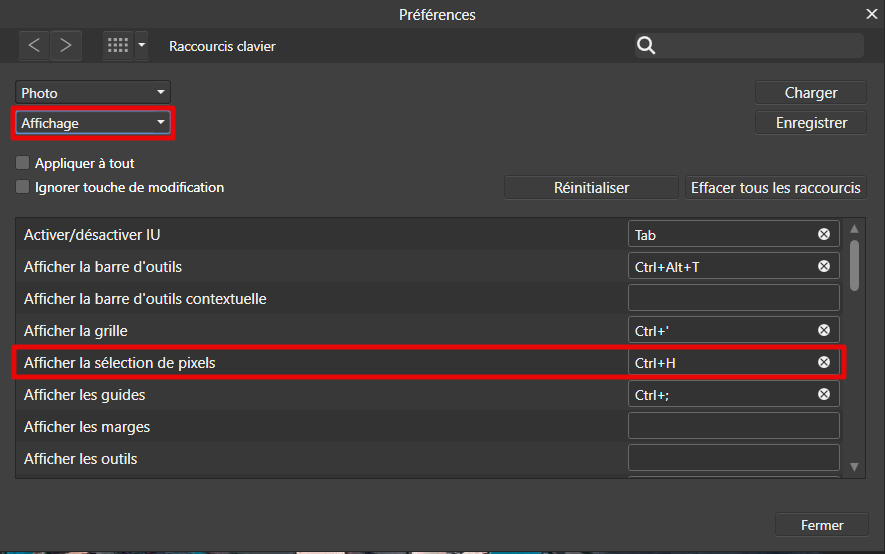This screenshot has height=554, width=885.
Task: Edit shortcut field for Afficher la barre d'outils
Action: point(733,266)
